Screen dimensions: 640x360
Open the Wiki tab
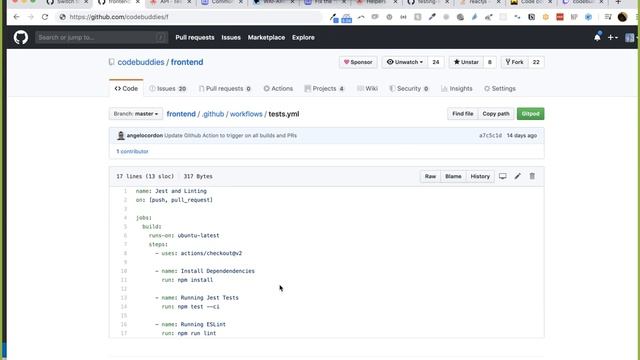(367, 89)
